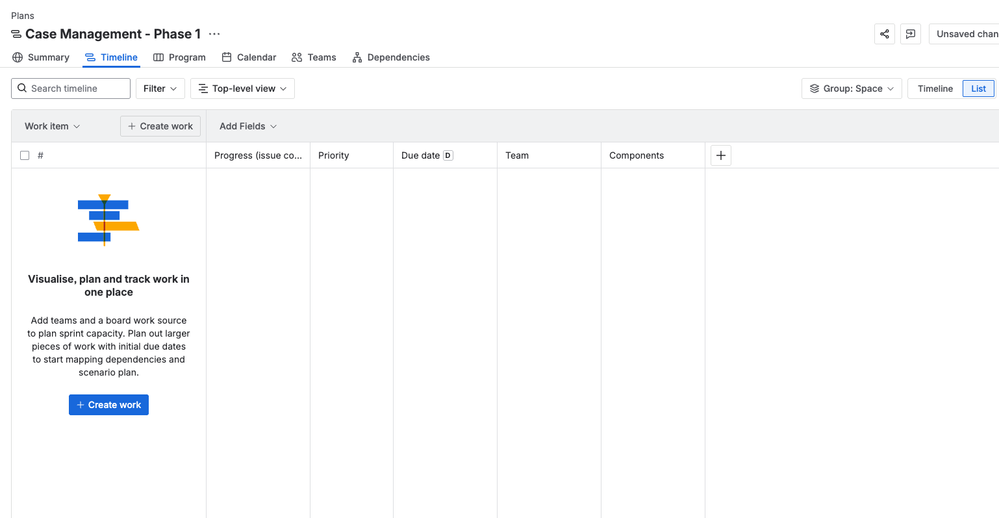Tick the select-all checkbox in the header row
Image resolution: width=999 pixels, height=518 pixels.
point(25,155)
